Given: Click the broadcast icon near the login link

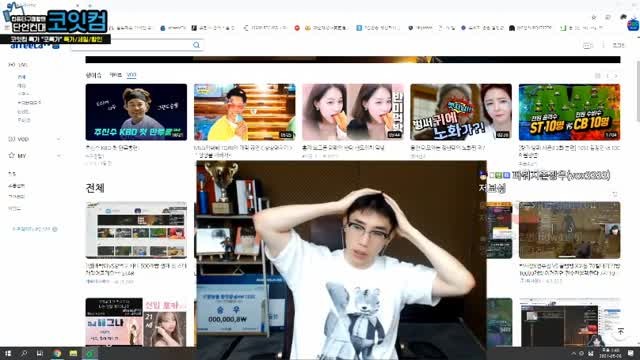Looking at the screenshot, I should pyautogui.click(x=587, y=45).
